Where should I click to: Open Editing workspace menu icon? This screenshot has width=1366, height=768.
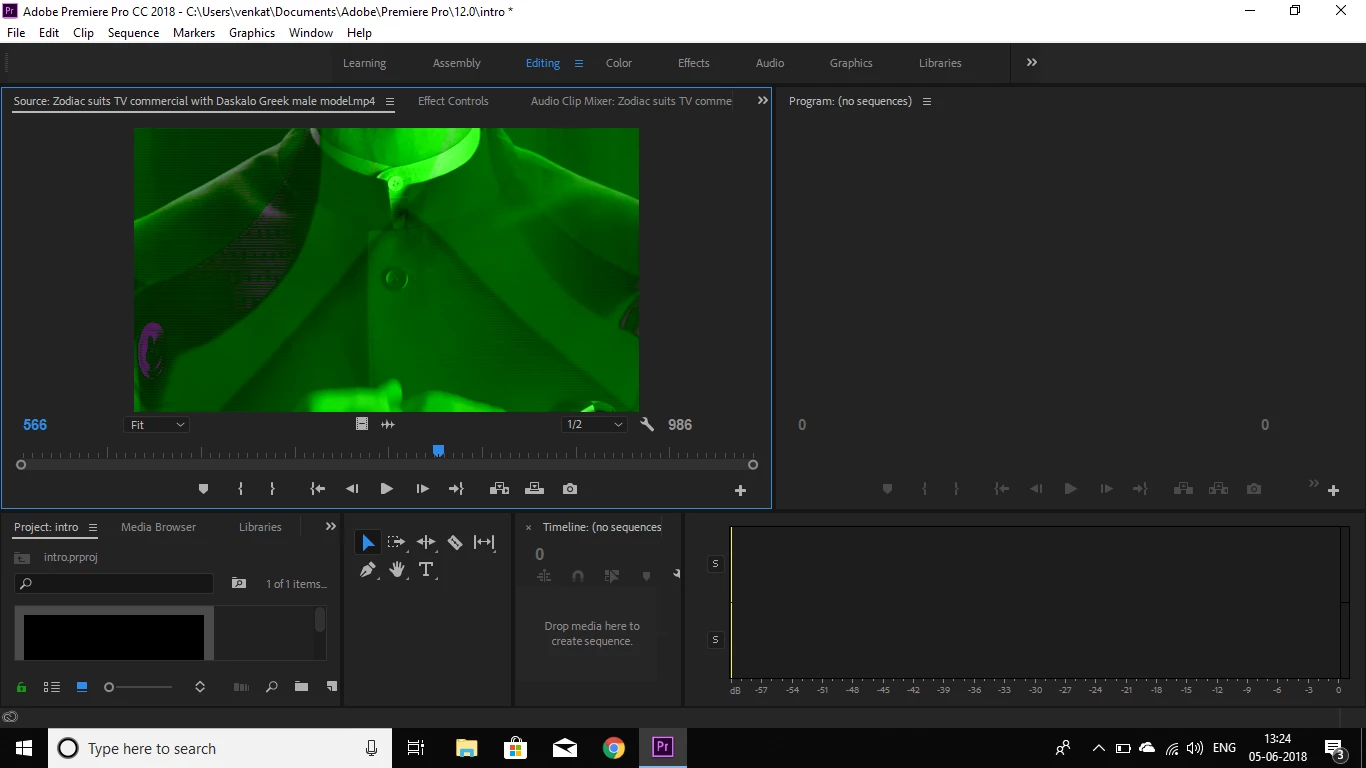point(578,63)
